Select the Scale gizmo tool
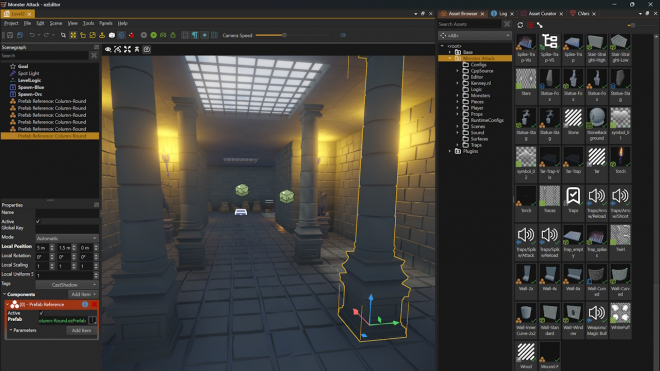660x371 pixels. 92,35
